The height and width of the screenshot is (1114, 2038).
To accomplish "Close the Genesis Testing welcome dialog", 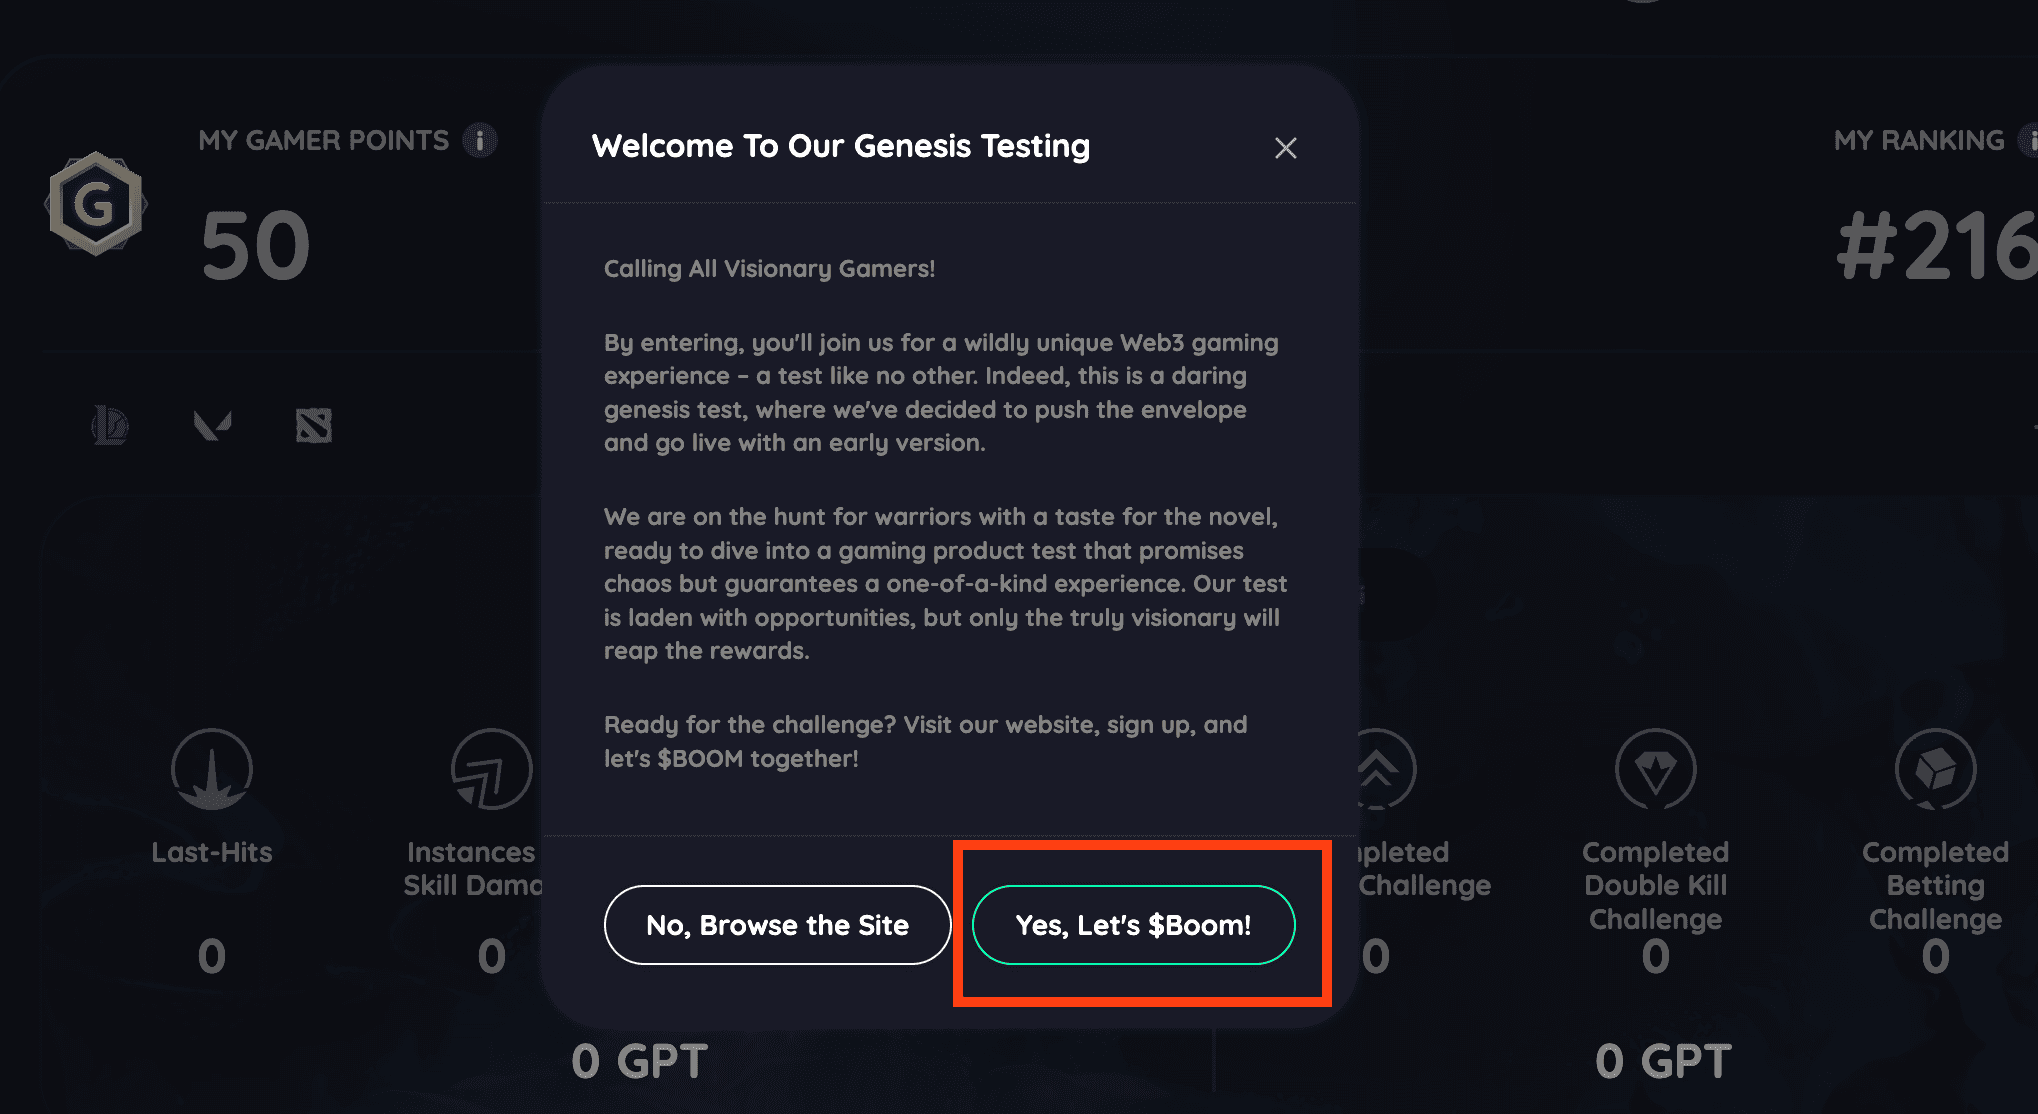I will tap(1285, 148).
